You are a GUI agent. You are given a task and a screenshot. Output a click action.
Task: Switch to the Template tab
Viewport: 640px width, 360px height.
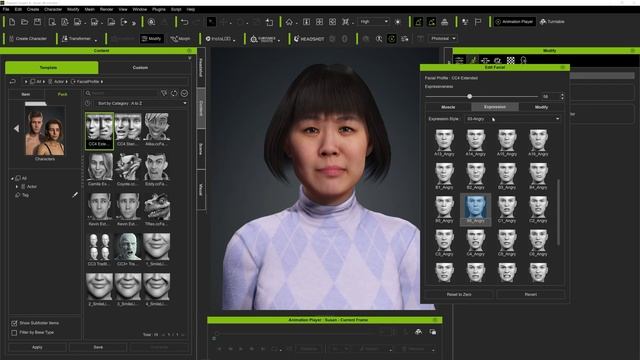[x=51, y=67]
